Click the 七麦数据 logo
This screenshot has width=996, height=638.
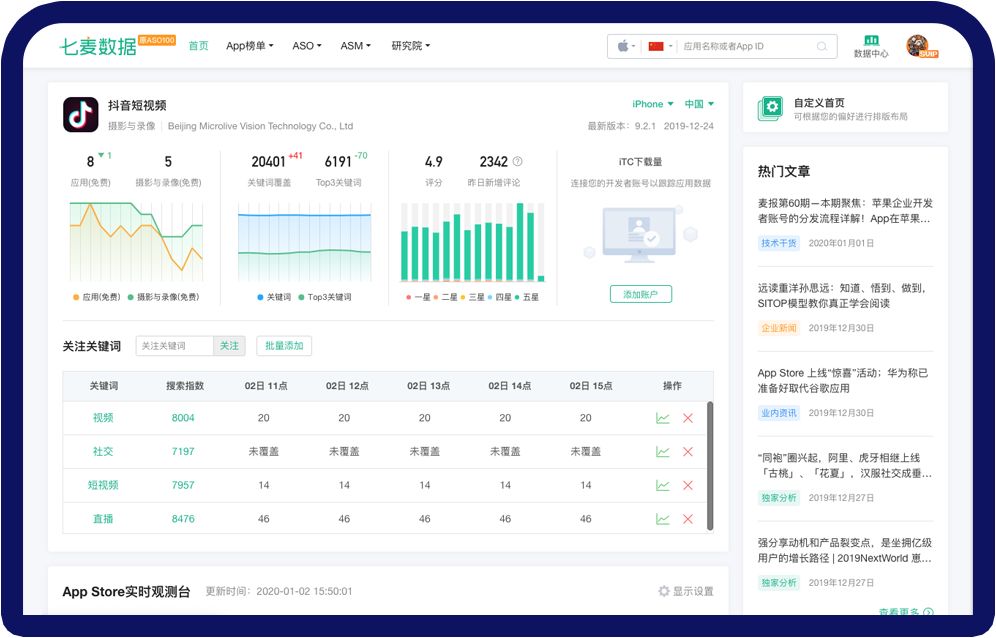point(98,46)
